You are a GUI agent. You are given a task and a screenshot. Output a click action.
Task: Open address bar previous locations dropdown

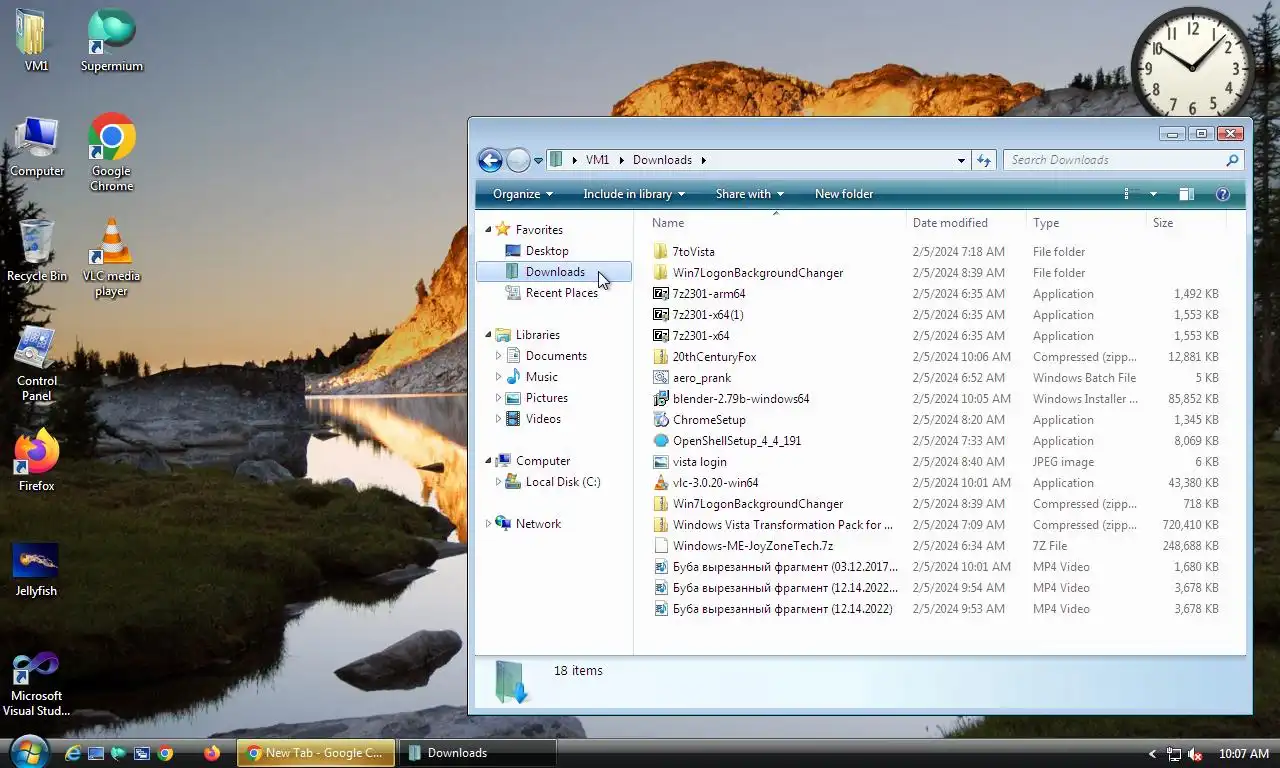click(961, 160)
